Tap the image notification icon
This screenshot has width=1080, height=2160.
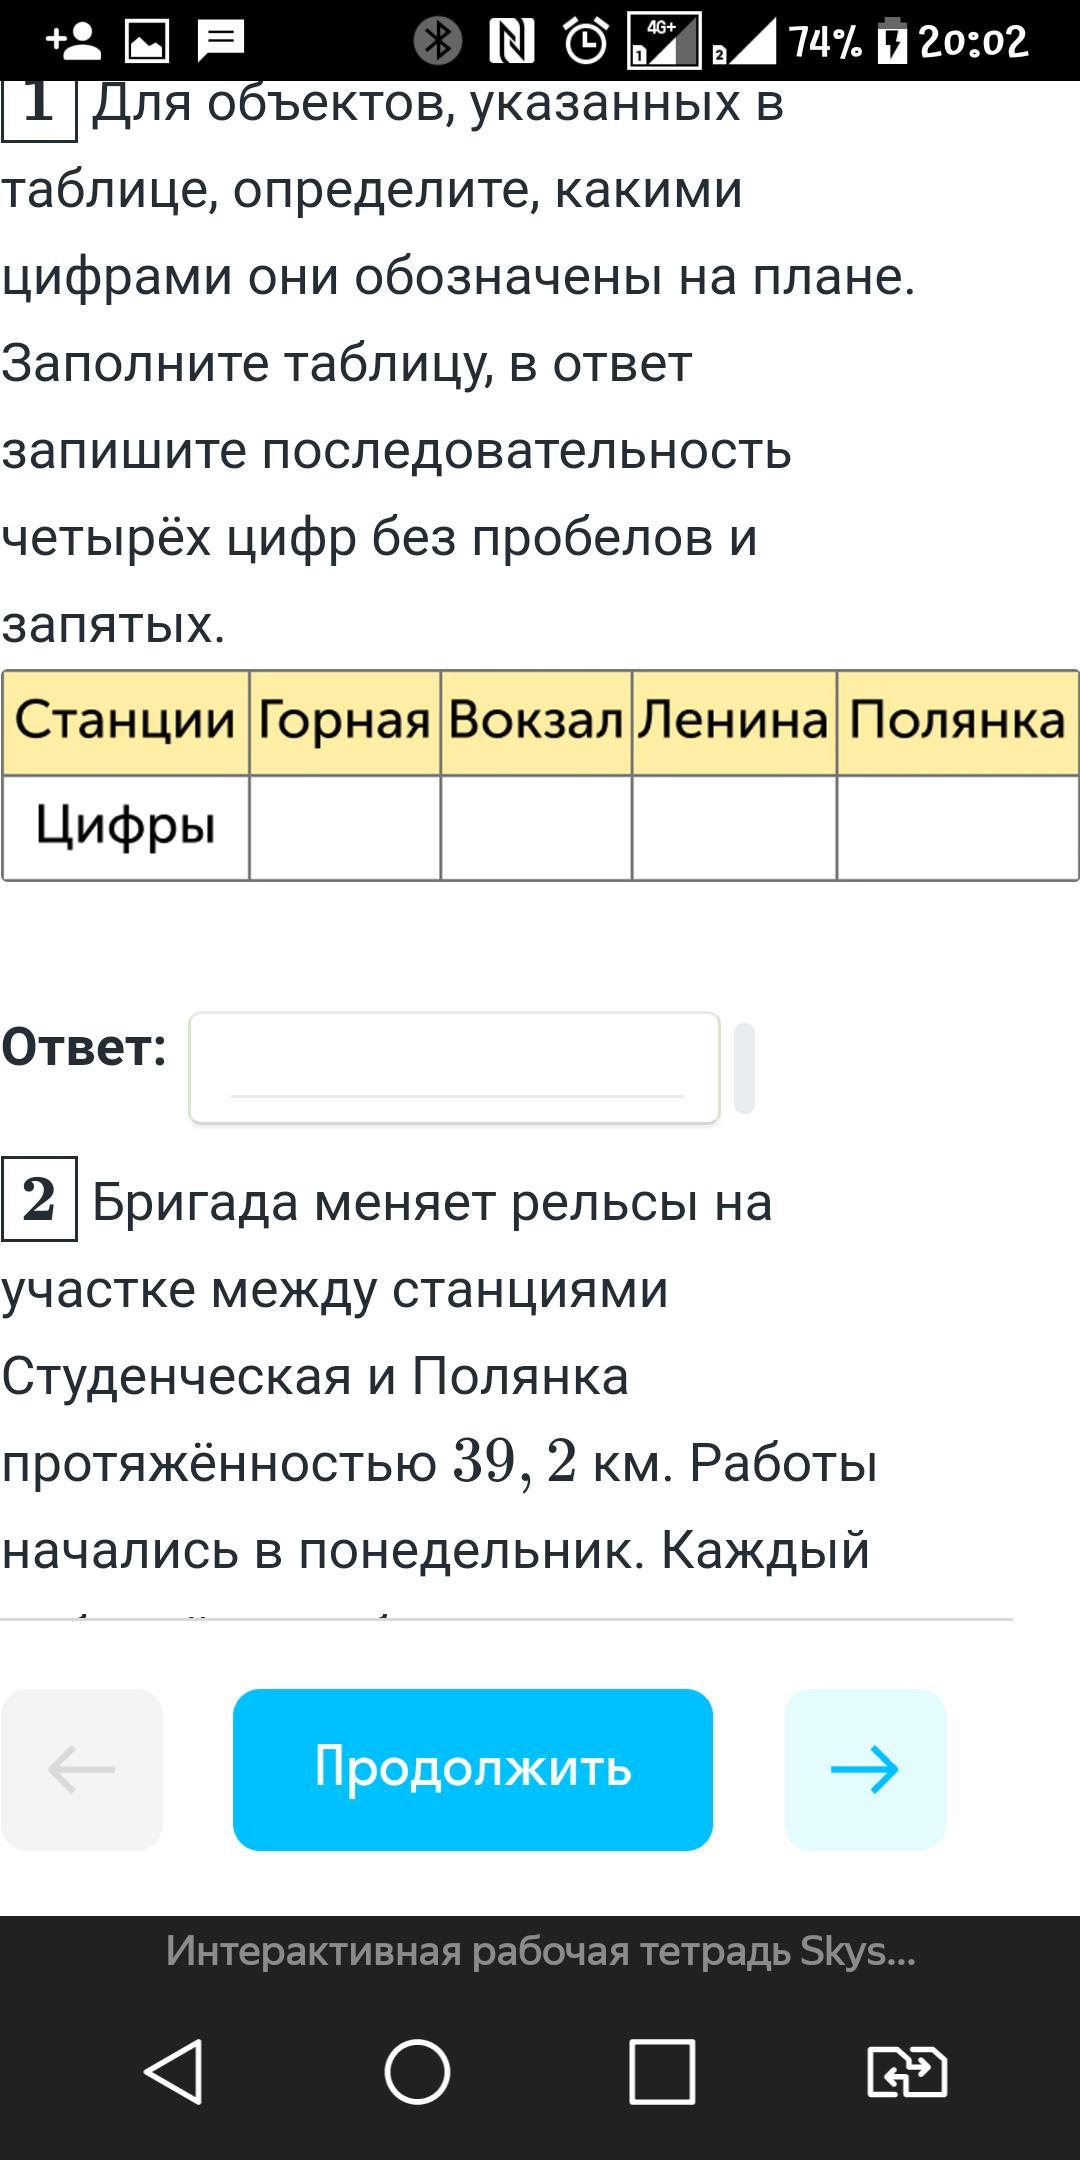(147, 41)
